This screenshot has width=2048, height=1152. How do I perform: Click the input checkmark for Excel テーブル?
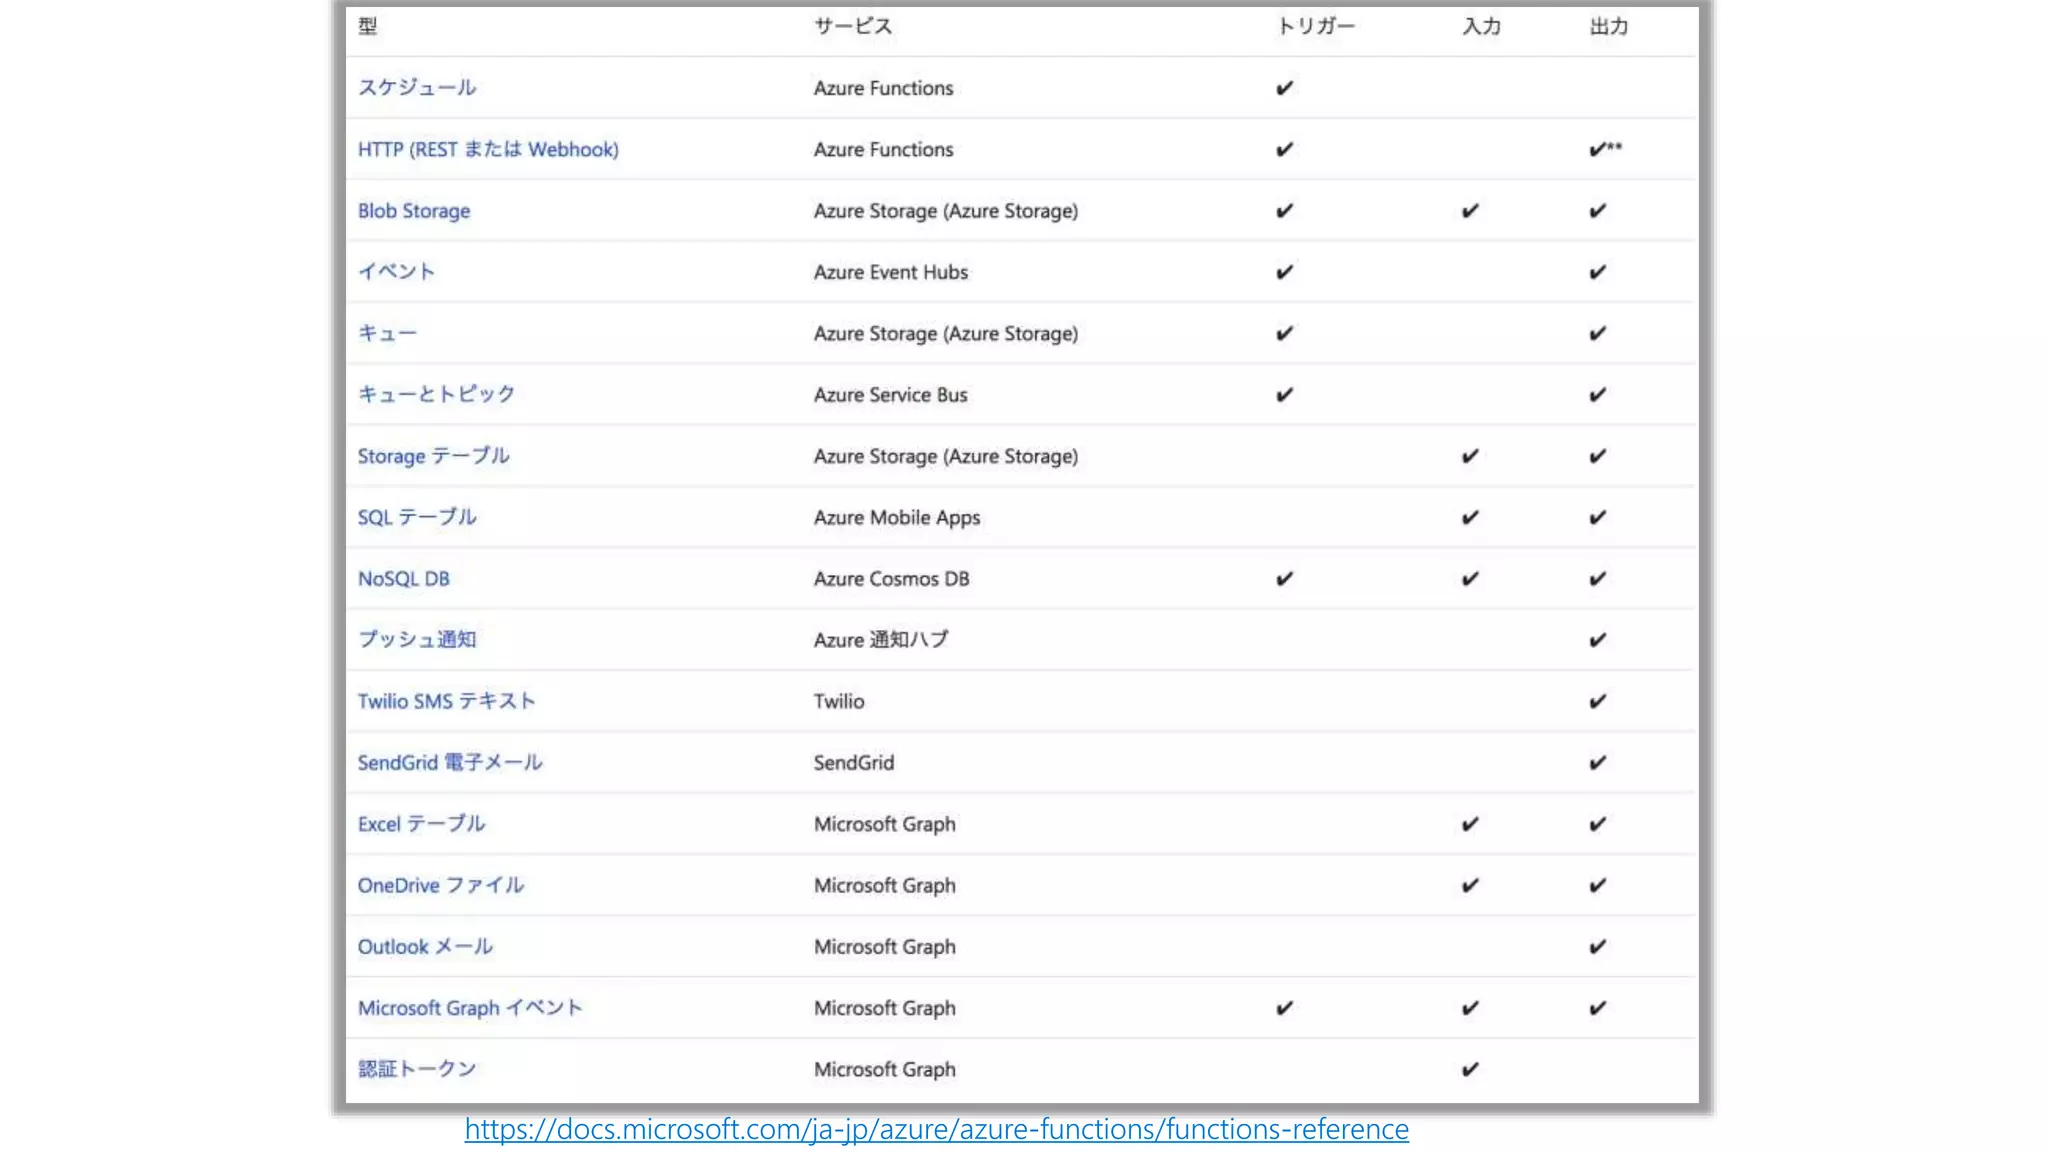click(x=1470, y=824)
